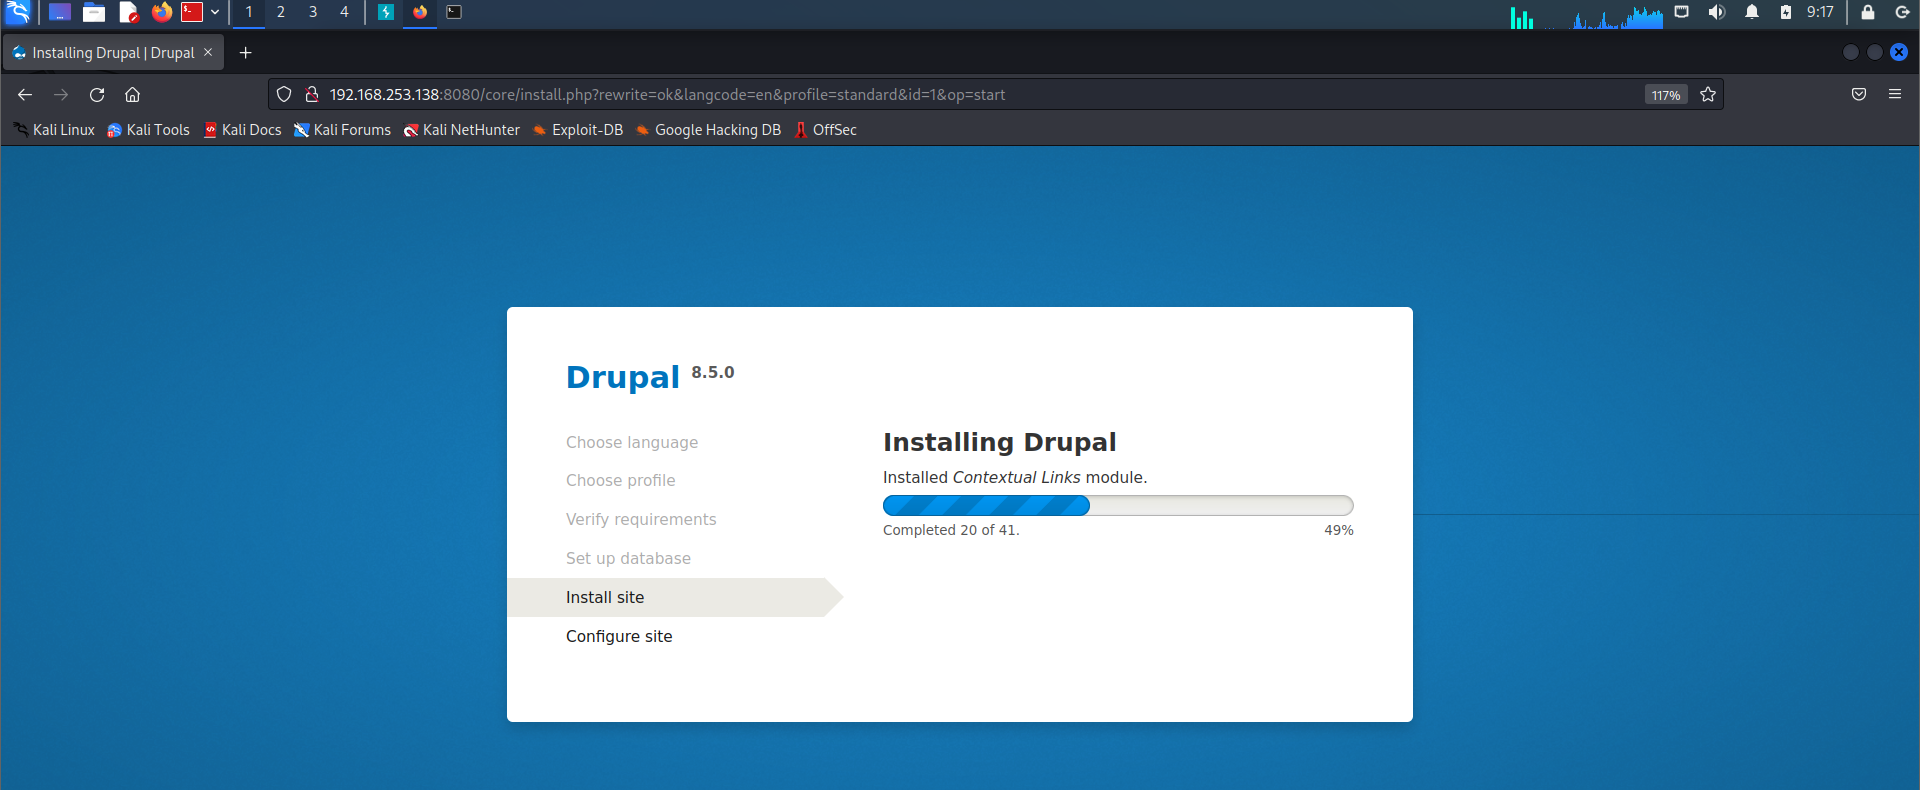Click the Set up database step
The width and height of the screenshot is (1920, 790).
[628, 558]
